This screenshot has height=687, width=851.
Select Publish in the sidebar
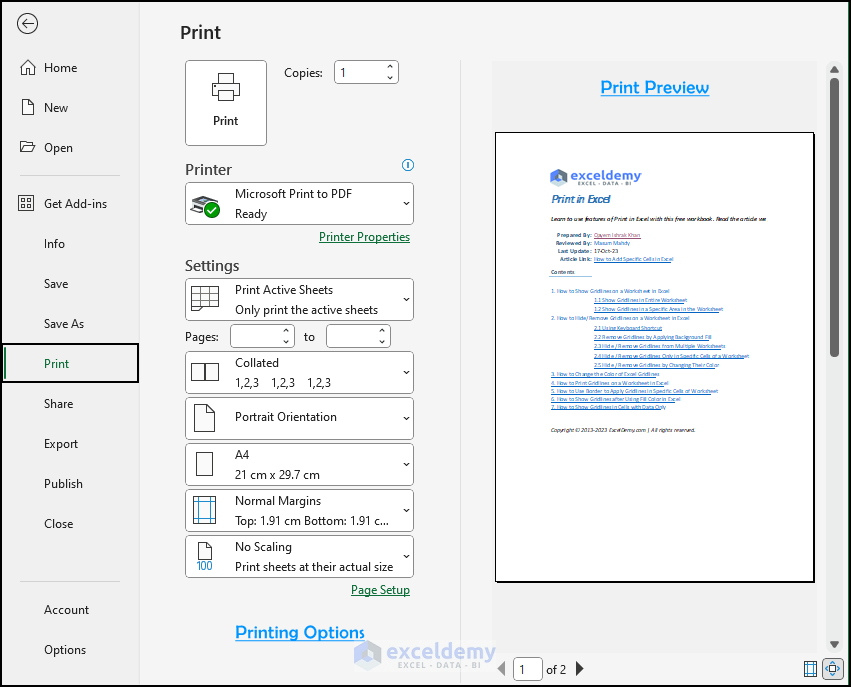(71, 484)
